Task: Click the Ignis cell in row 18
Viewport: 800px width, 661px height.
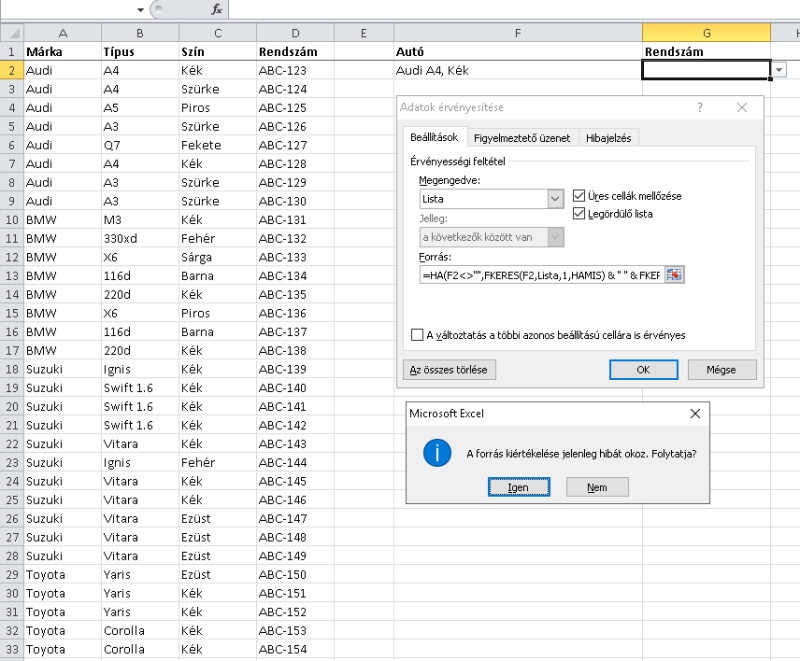Action: pyautogui.click(x=140, y=369)
